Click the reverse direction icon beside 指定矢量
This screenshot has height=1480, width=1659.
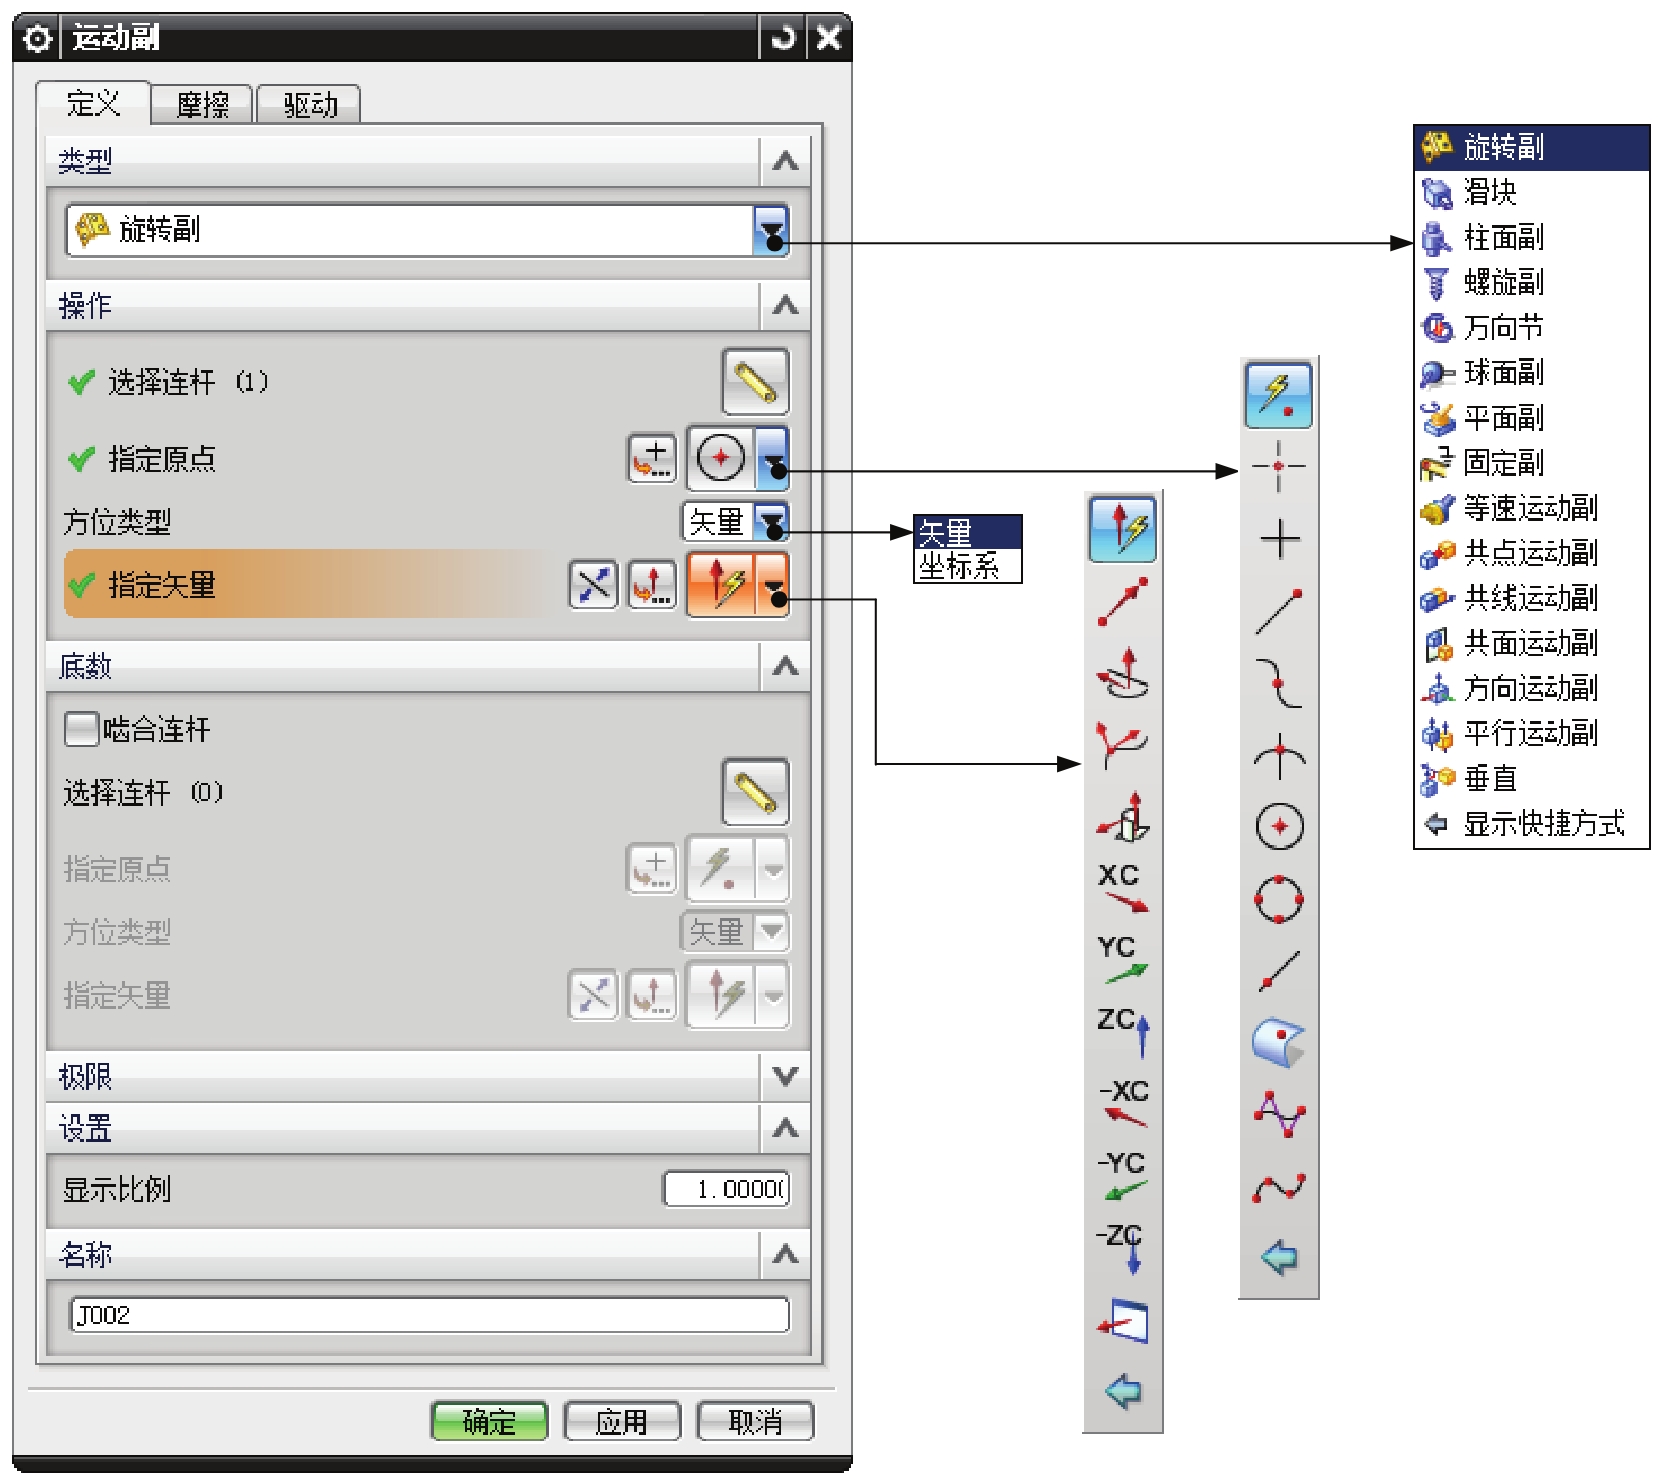(593, 585)
